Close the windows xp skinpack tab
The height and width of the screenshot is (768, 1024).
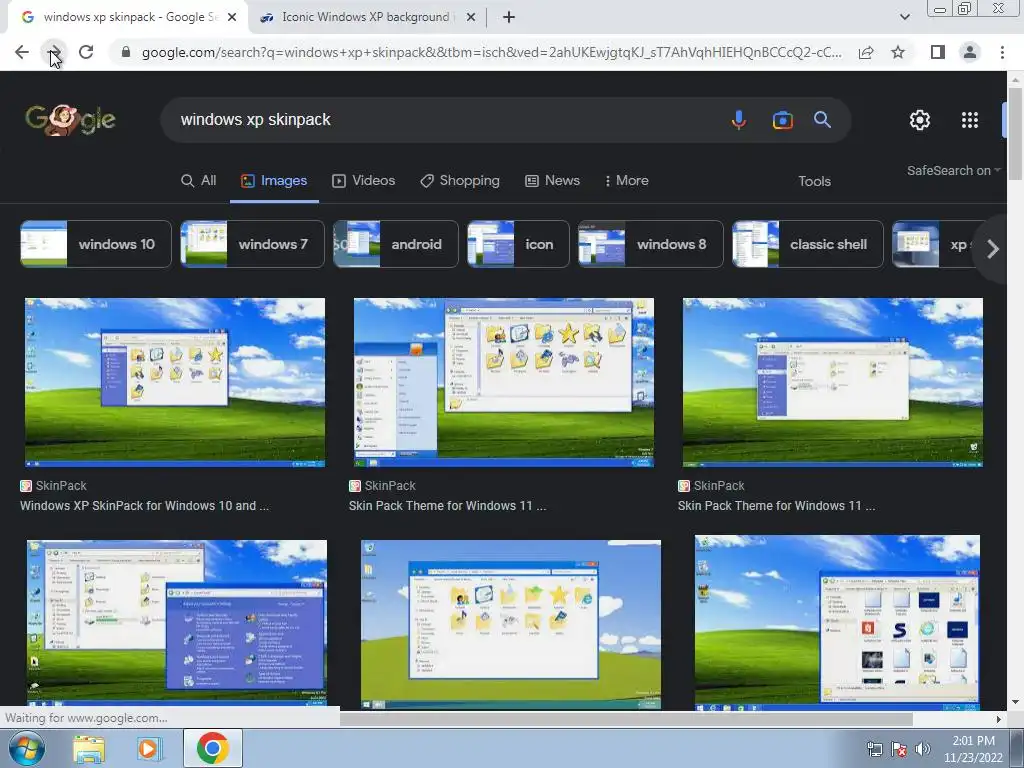pos(232,17)
